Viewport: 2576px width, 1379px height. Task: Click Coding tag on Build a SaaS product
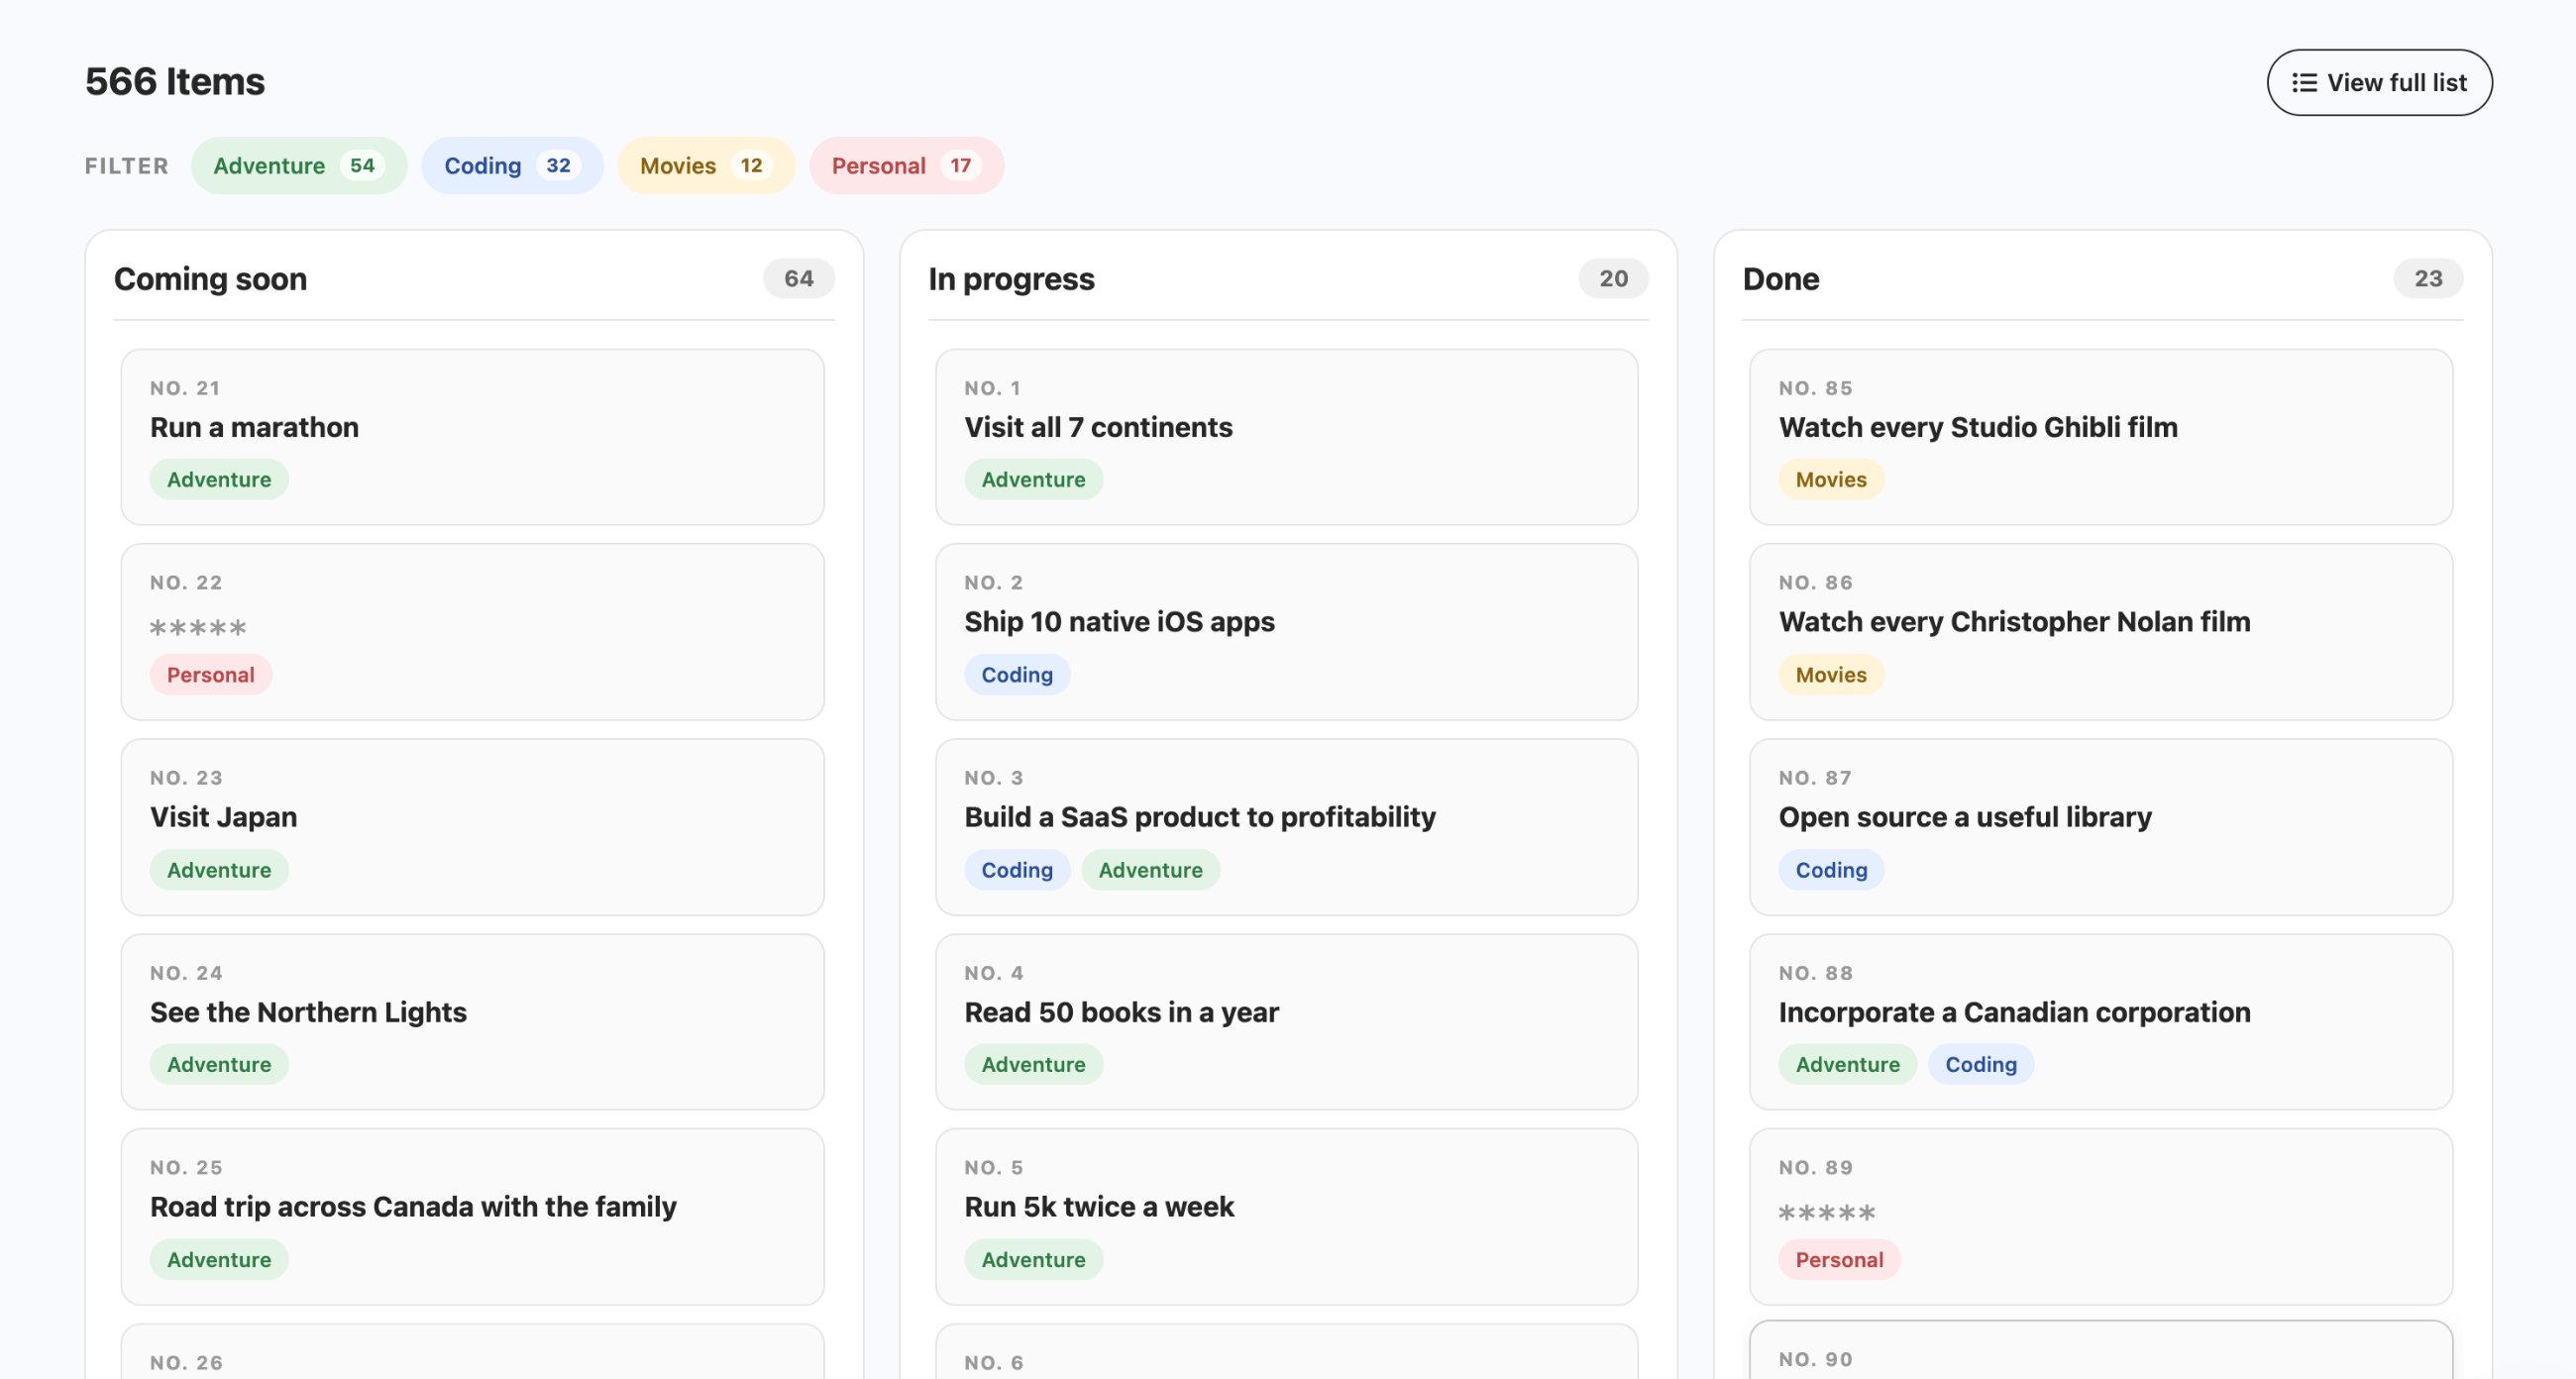coord(1017,869)
